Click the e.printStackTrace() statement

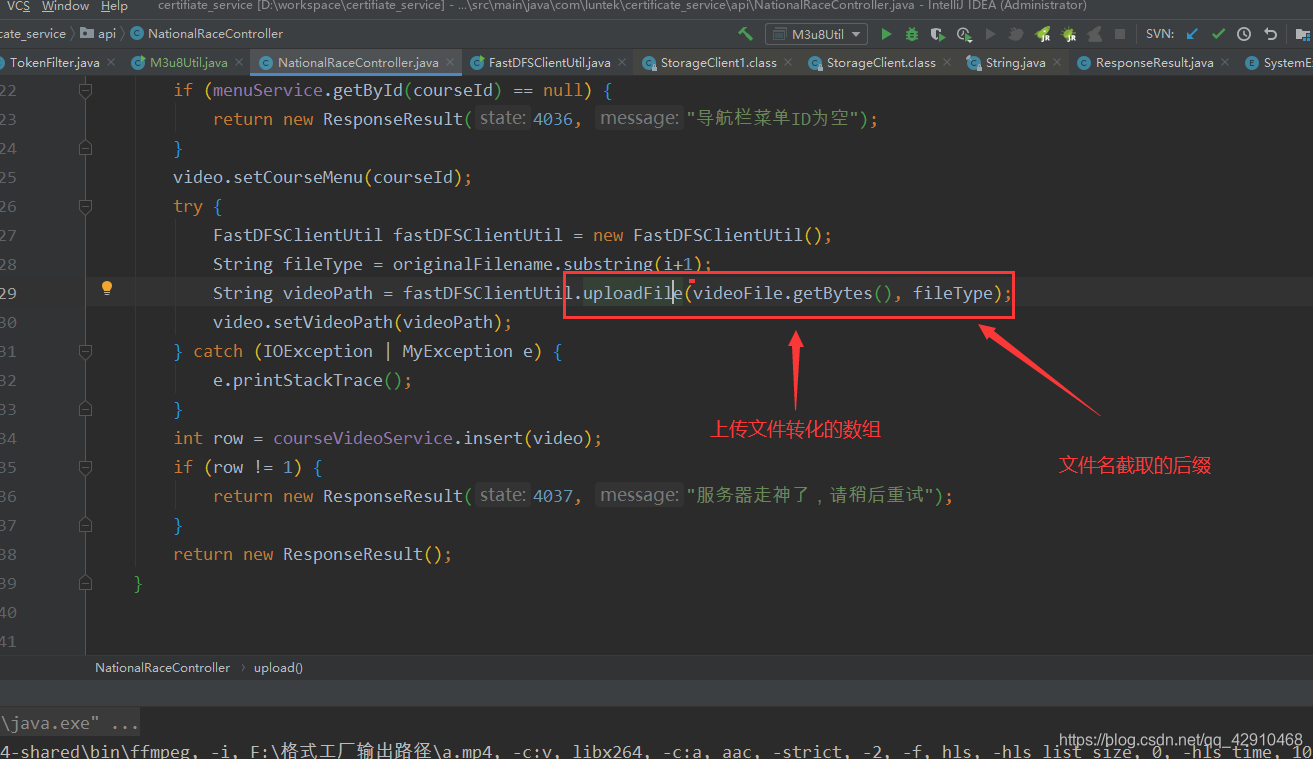[312, 380]
